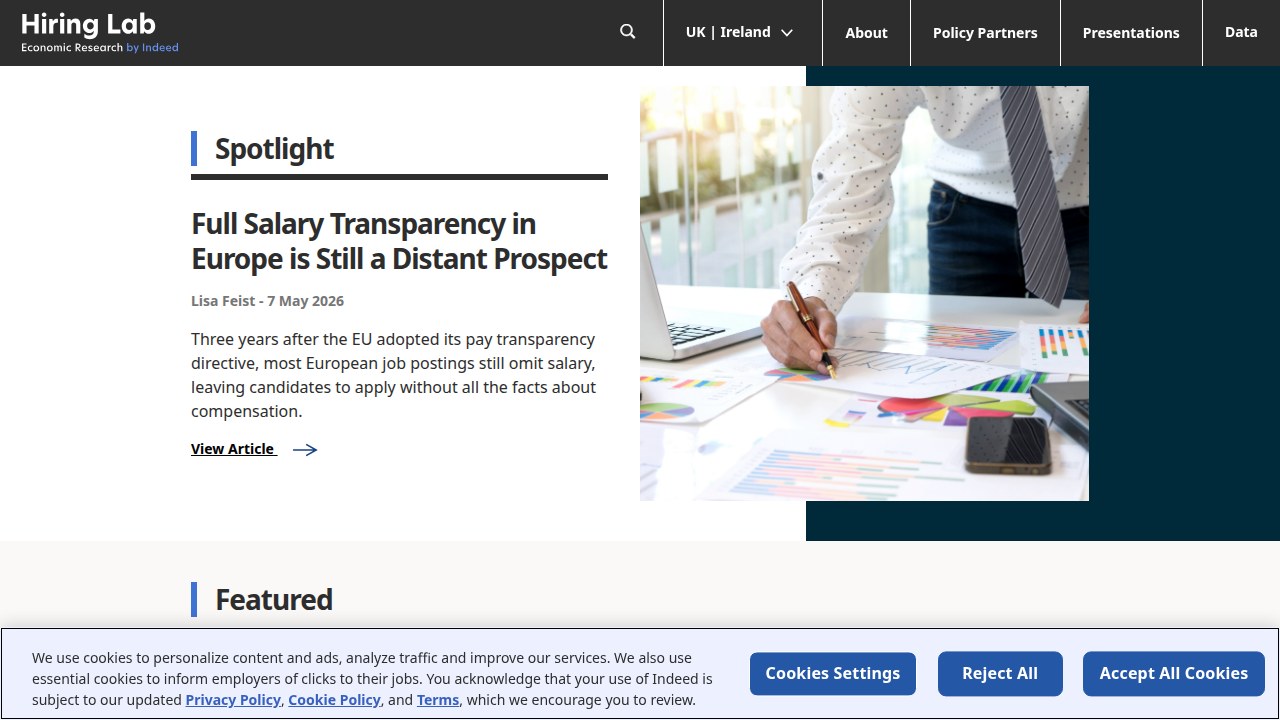Image resolution: width=1280 pixels, height=720 pixels.
Task: Click the Featured section heading
Action: click(274, 600)
